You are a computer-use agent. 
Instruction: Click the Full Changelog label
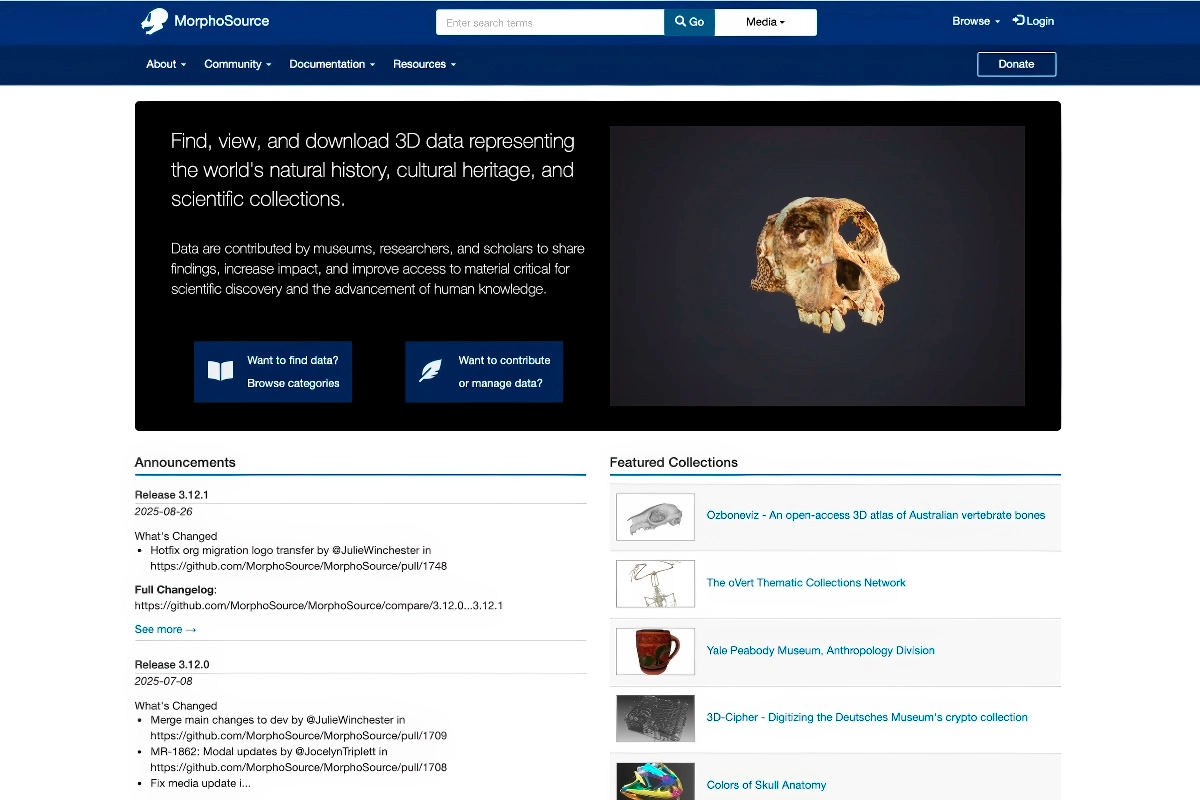pyautogui.click(x=176, y=590)
